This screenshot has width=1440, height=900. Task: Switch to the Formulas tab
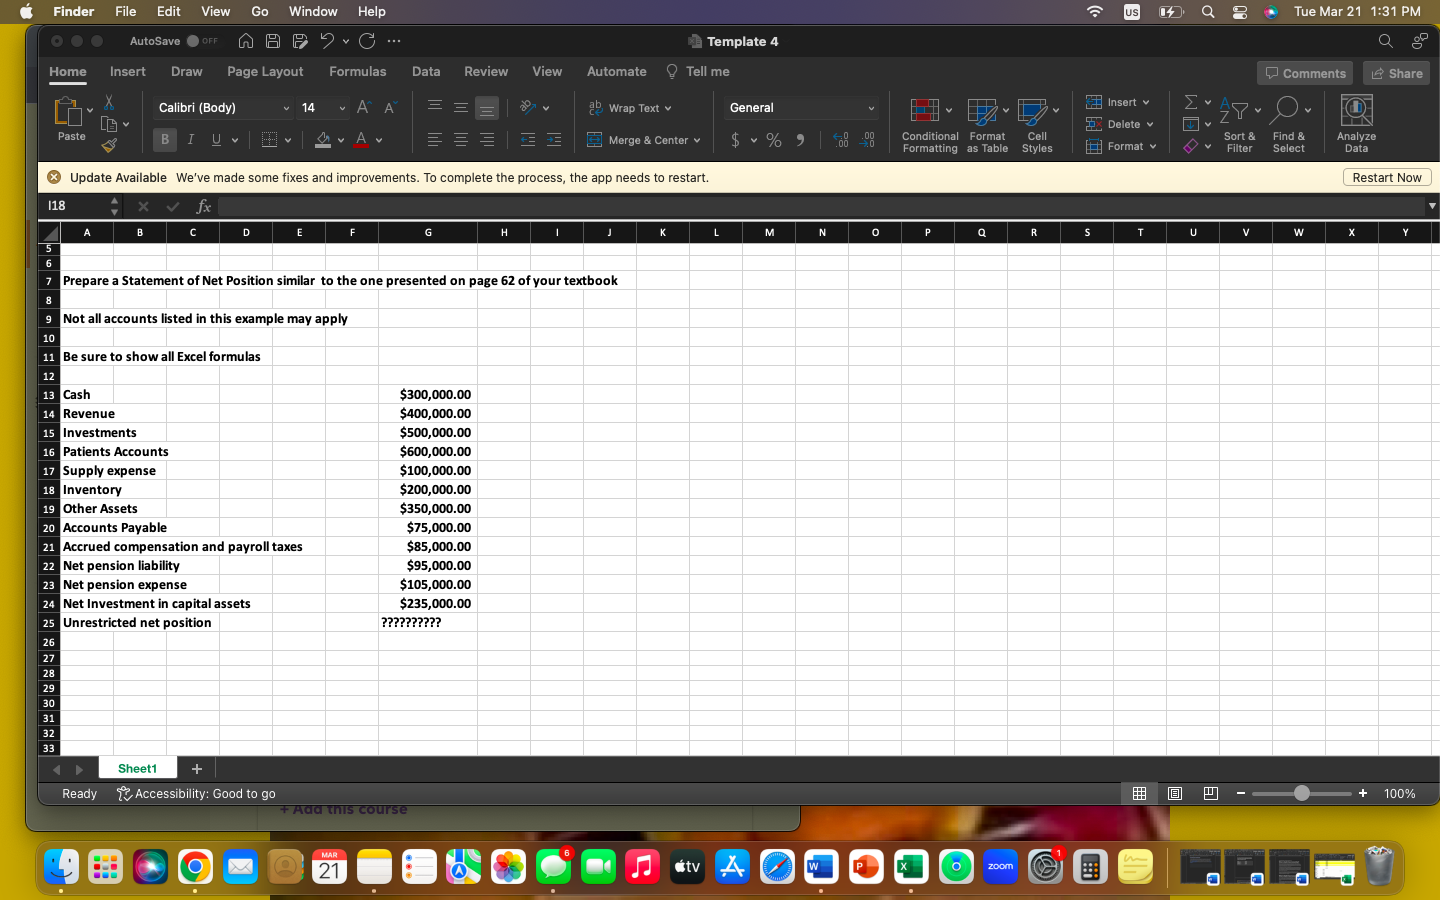pos(358,72)
